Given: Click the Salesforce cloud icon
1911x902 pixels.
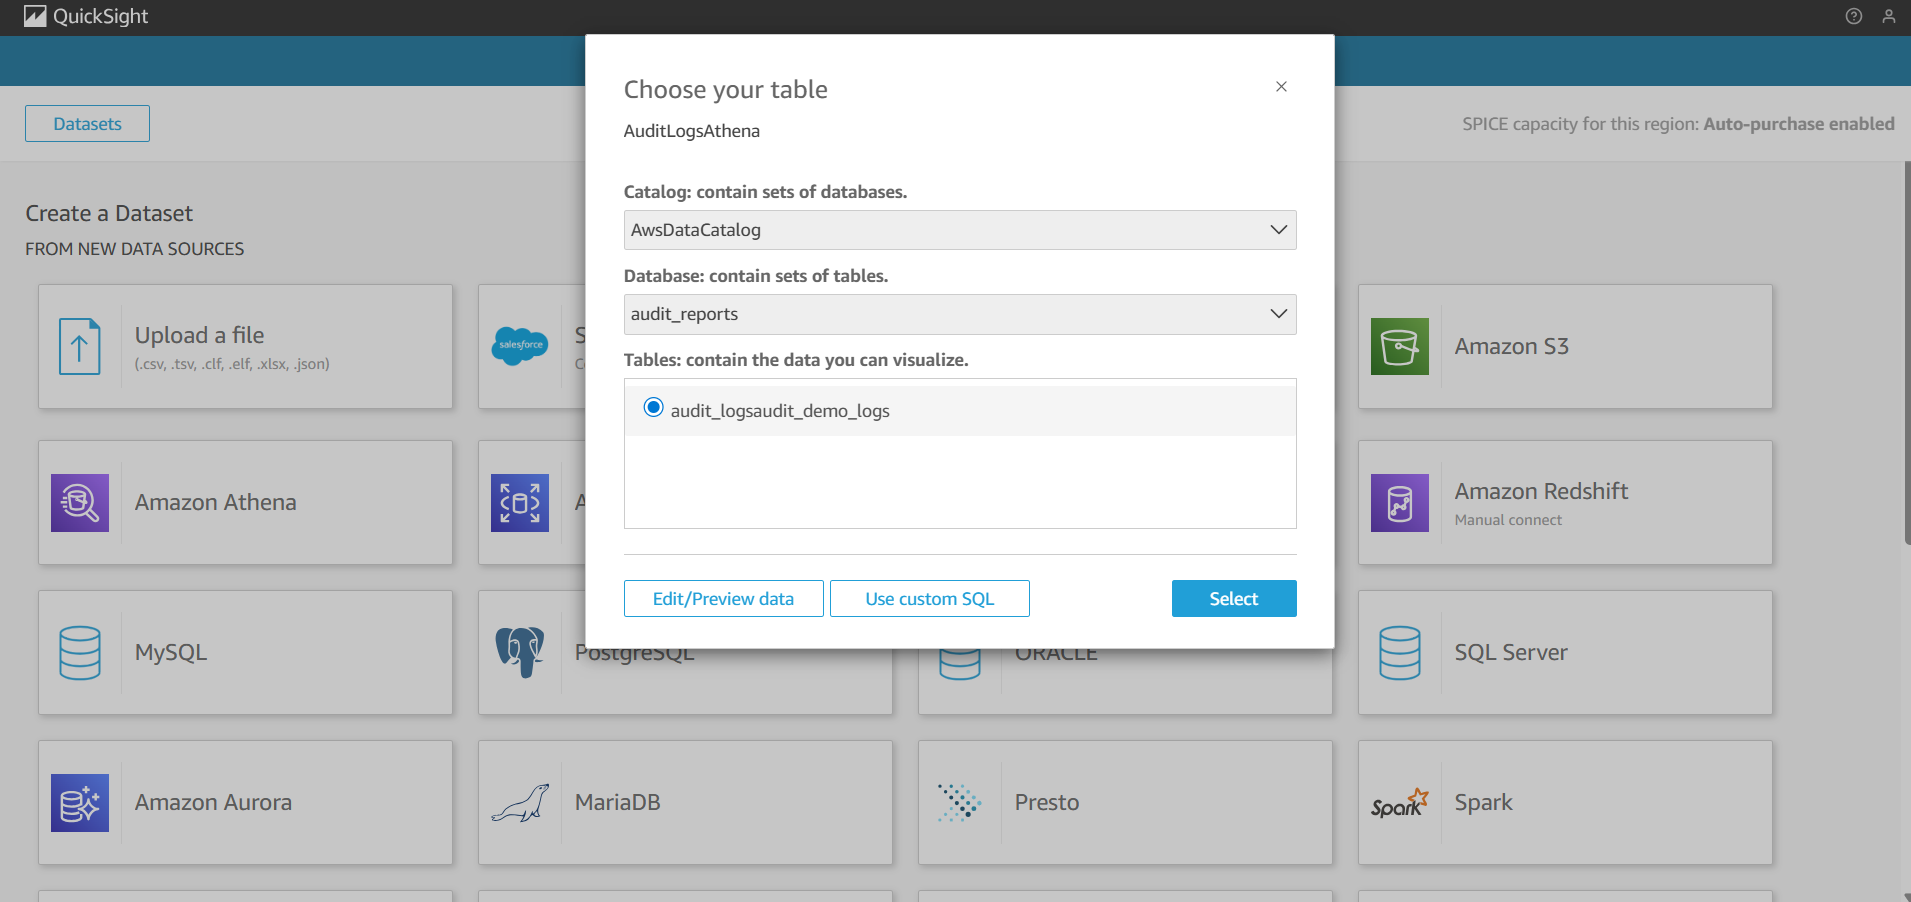Looking at the screenshot, I should pyautogui.click(x=520, y=346).
